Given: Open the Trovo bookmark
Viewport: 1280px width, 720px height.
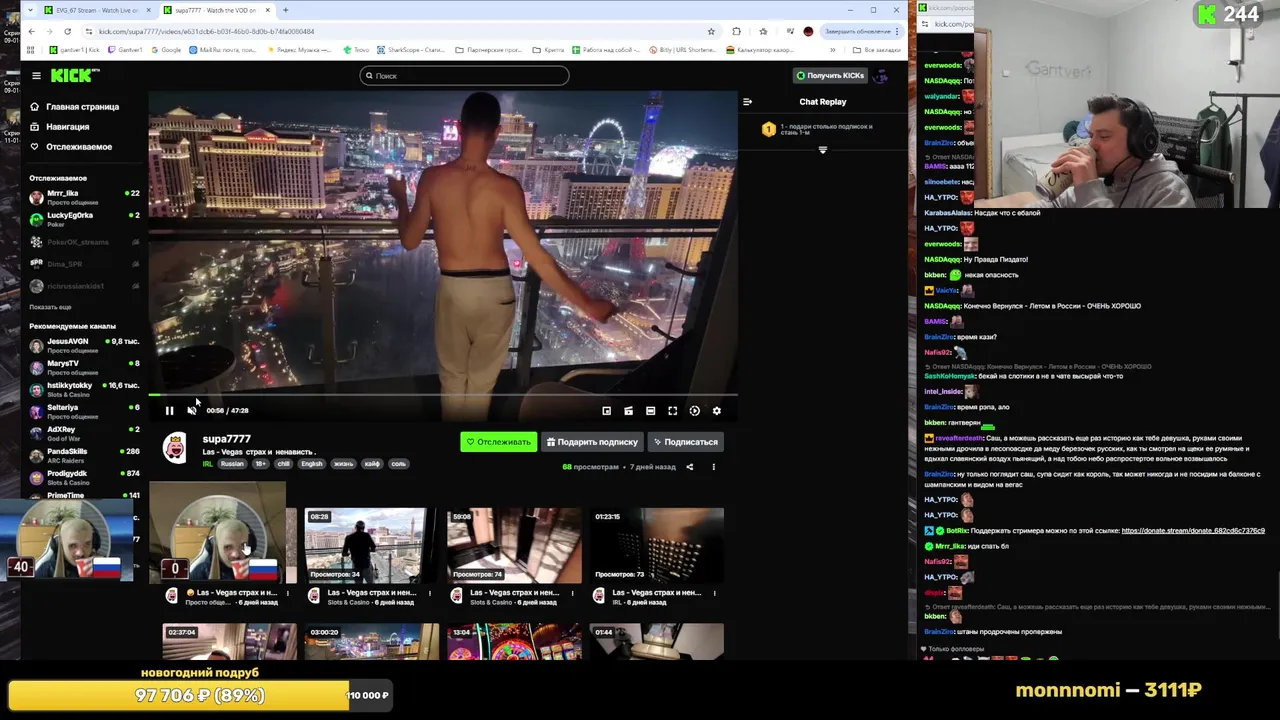Looking at the screenshot, I should coord(356,50).
